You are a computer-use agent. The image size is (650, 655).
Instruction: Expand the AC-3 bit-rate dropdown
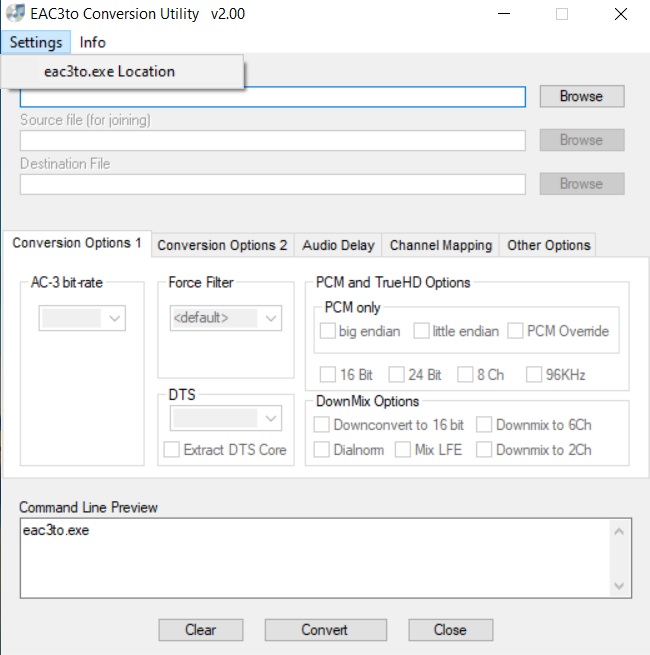pos(82,318)
